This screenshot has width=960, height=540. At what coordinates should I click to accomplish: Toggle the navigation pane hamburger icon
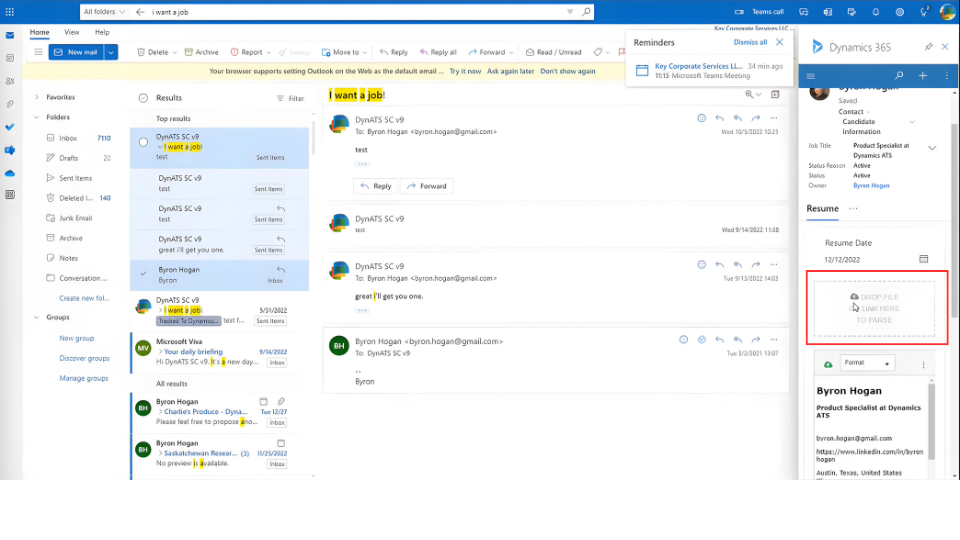(38, 52)
